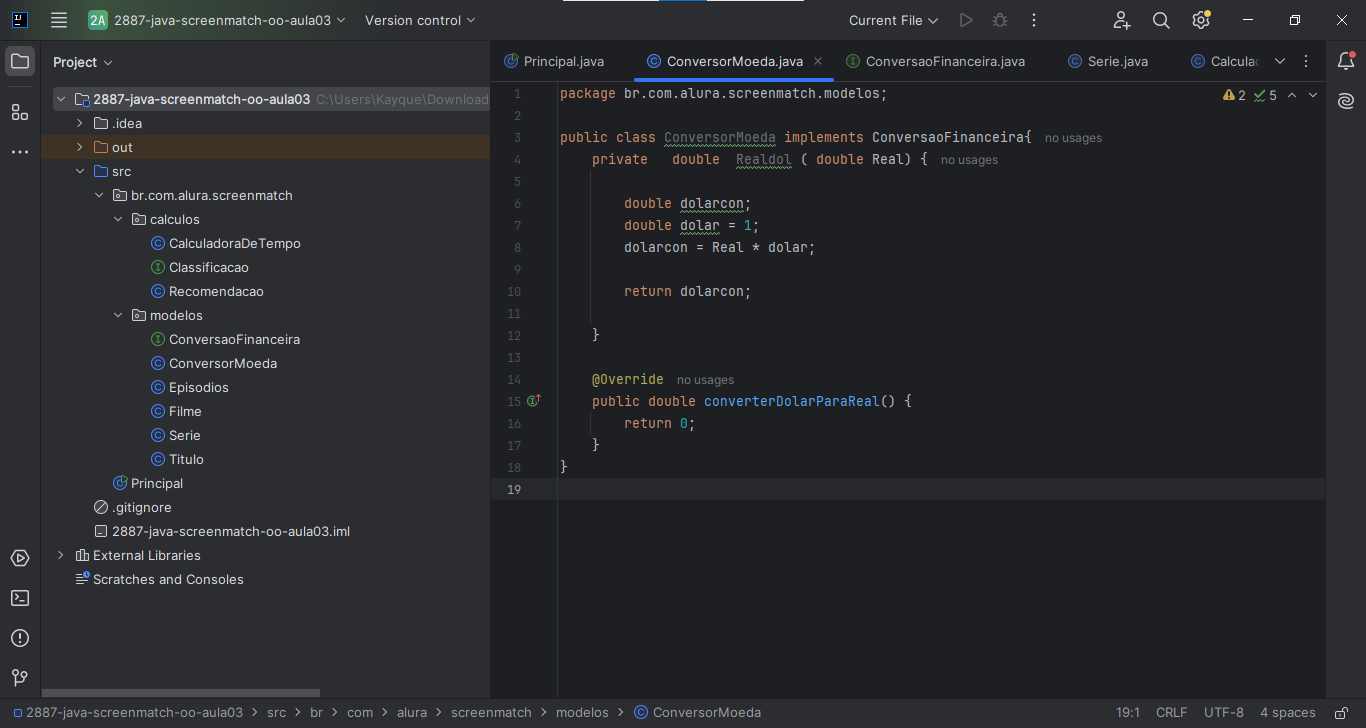Change UTF-8 file encoding
Screen dimensions: 1366x728
pyautogui.click(x=1224, y=713)
